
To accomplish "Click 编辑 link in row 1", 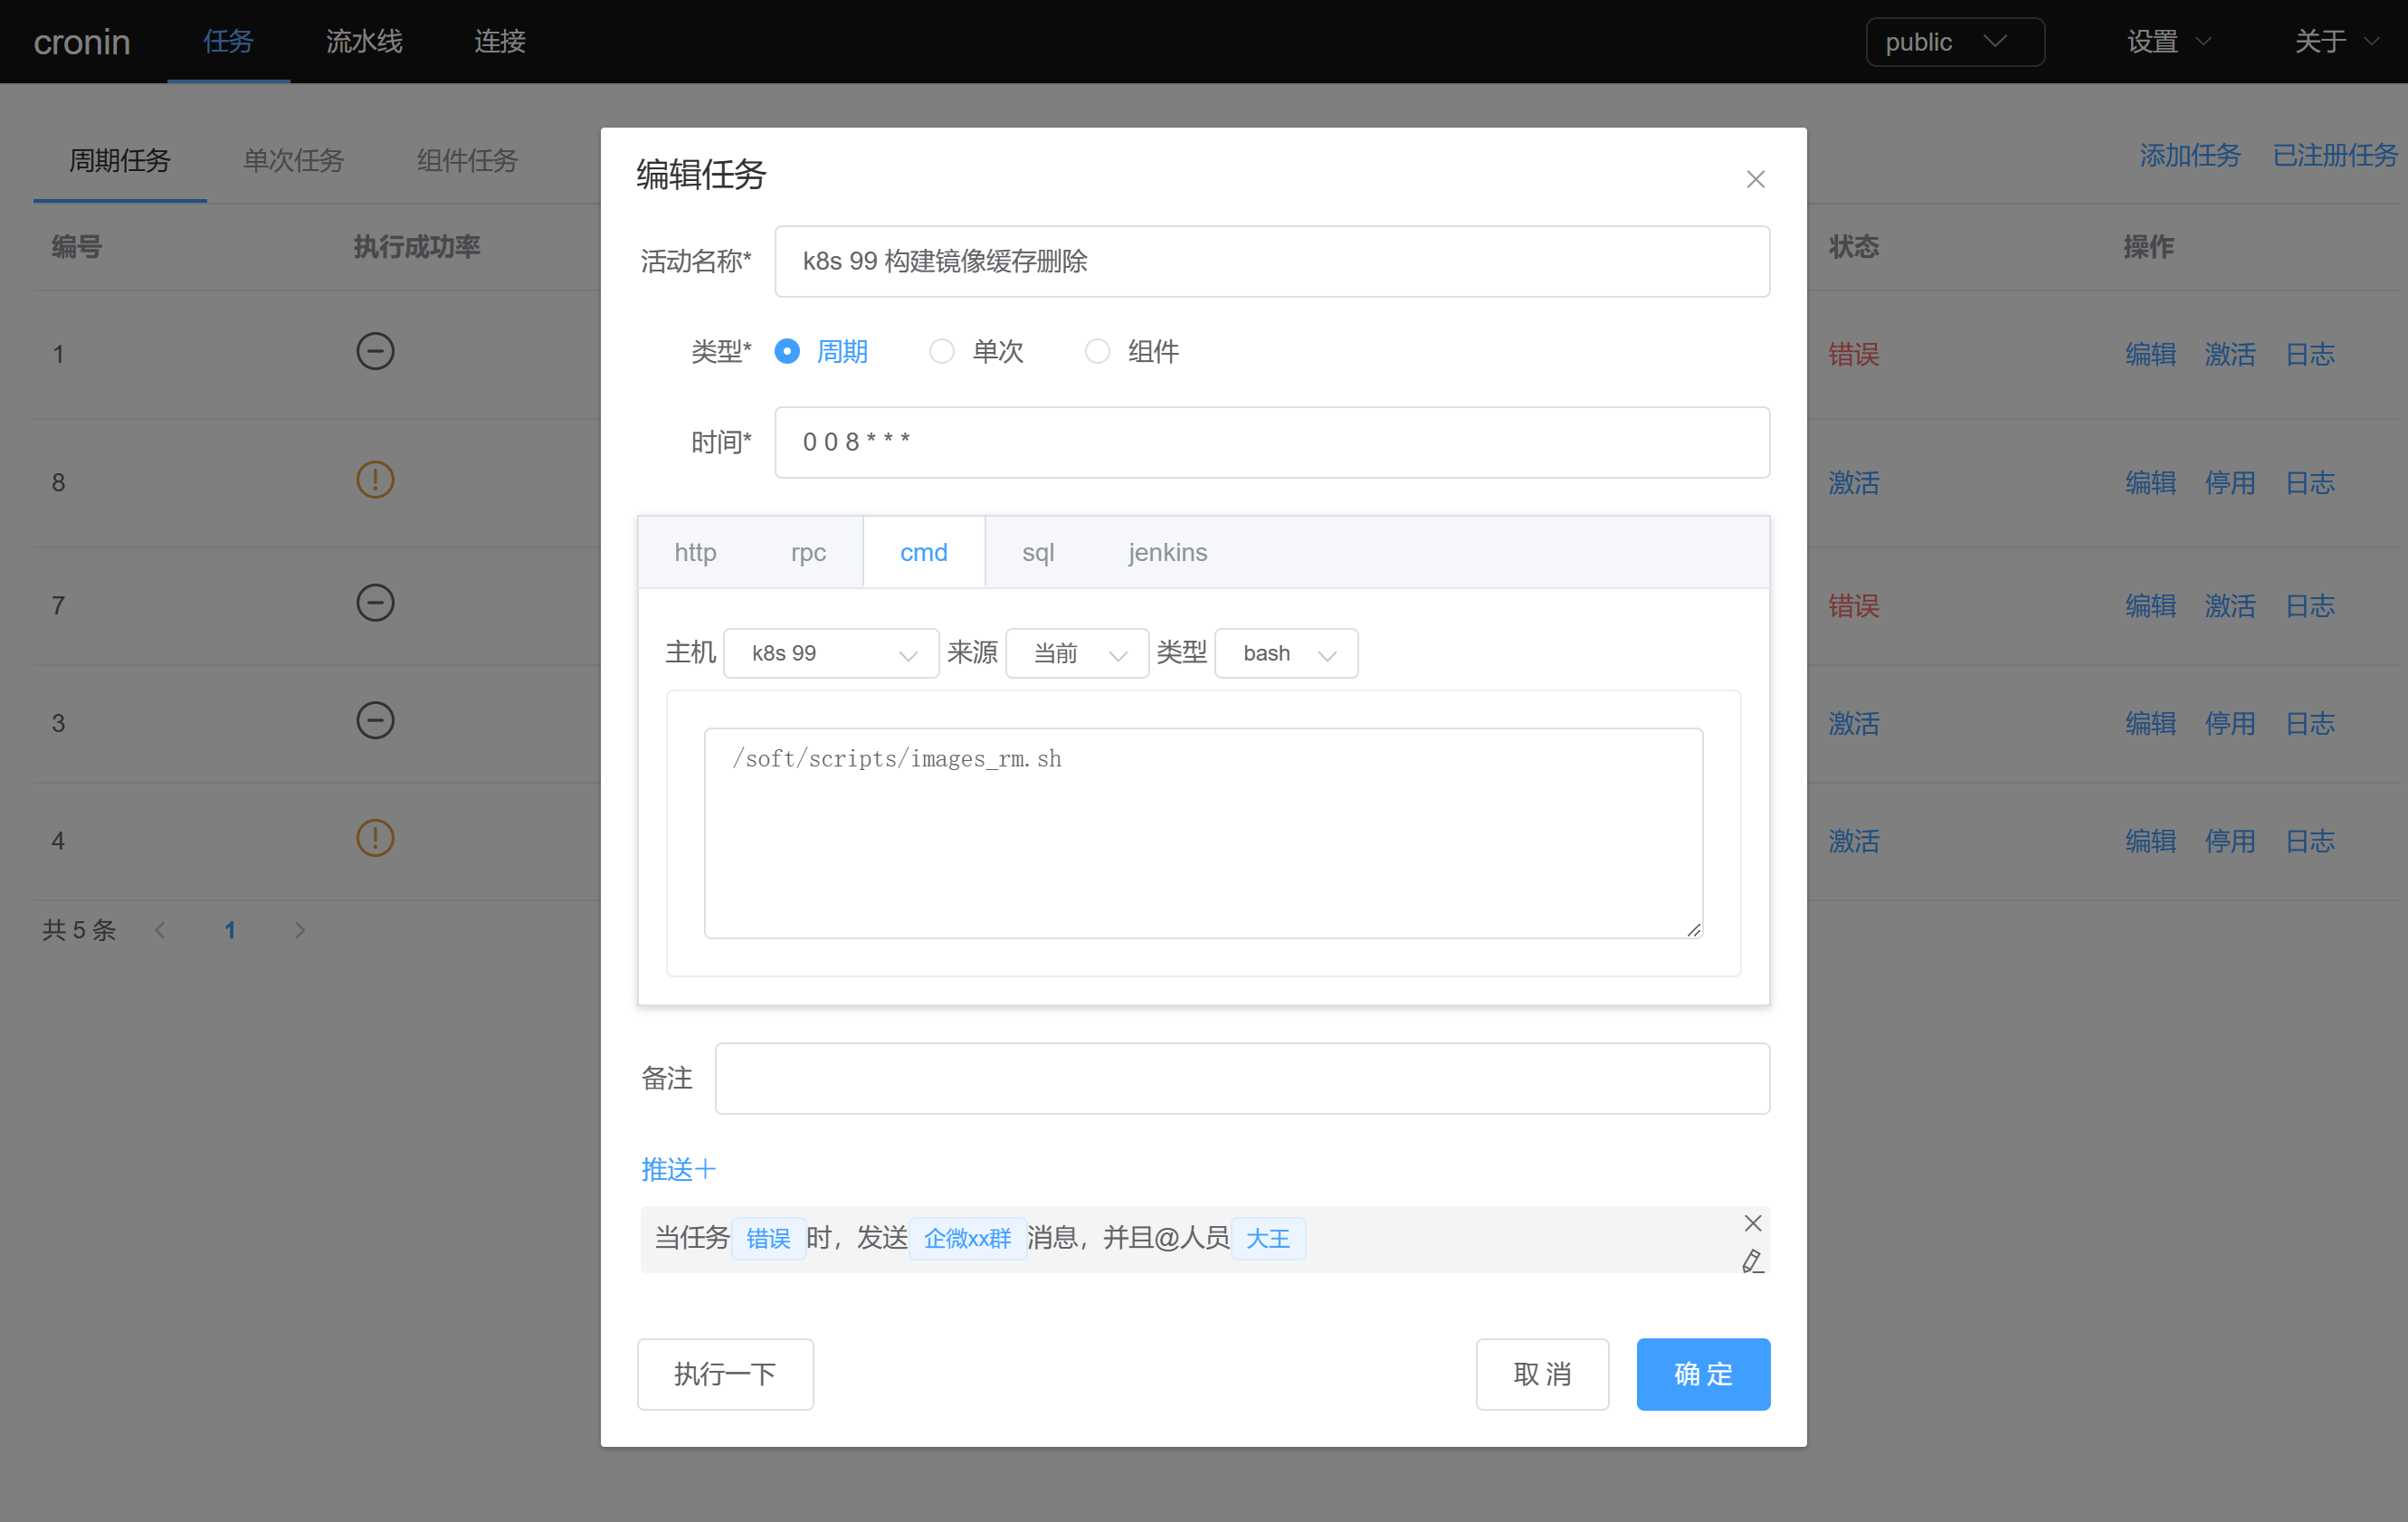I will pyautogui.click(x=2150, y=354).
